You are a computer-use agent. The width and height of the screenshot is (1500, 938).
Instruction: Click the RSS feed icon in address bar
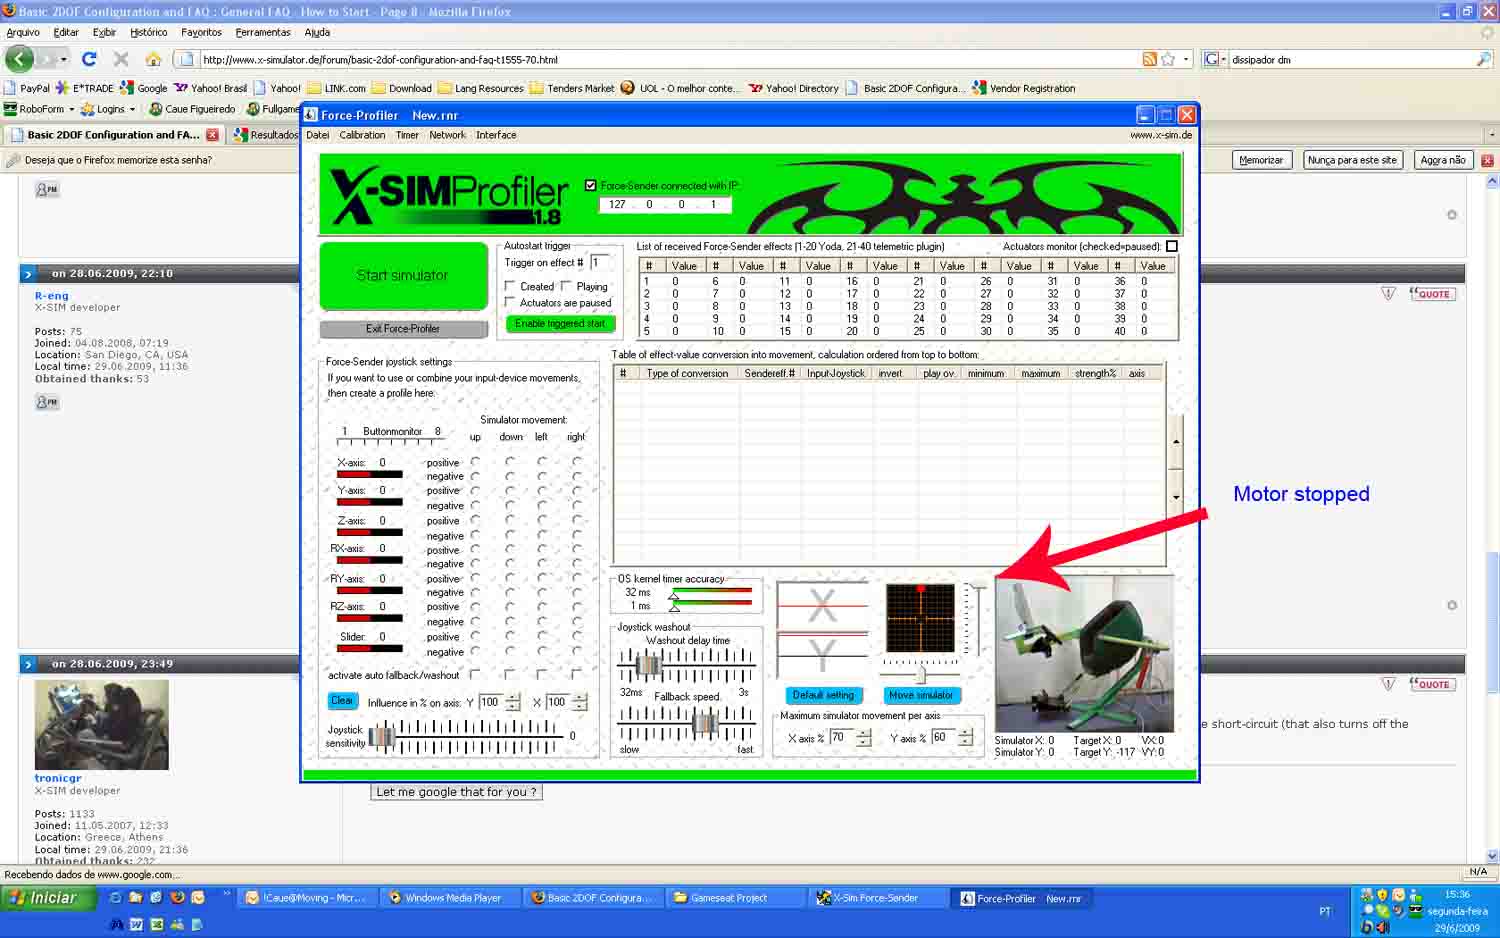click(x=1150, y=59)
